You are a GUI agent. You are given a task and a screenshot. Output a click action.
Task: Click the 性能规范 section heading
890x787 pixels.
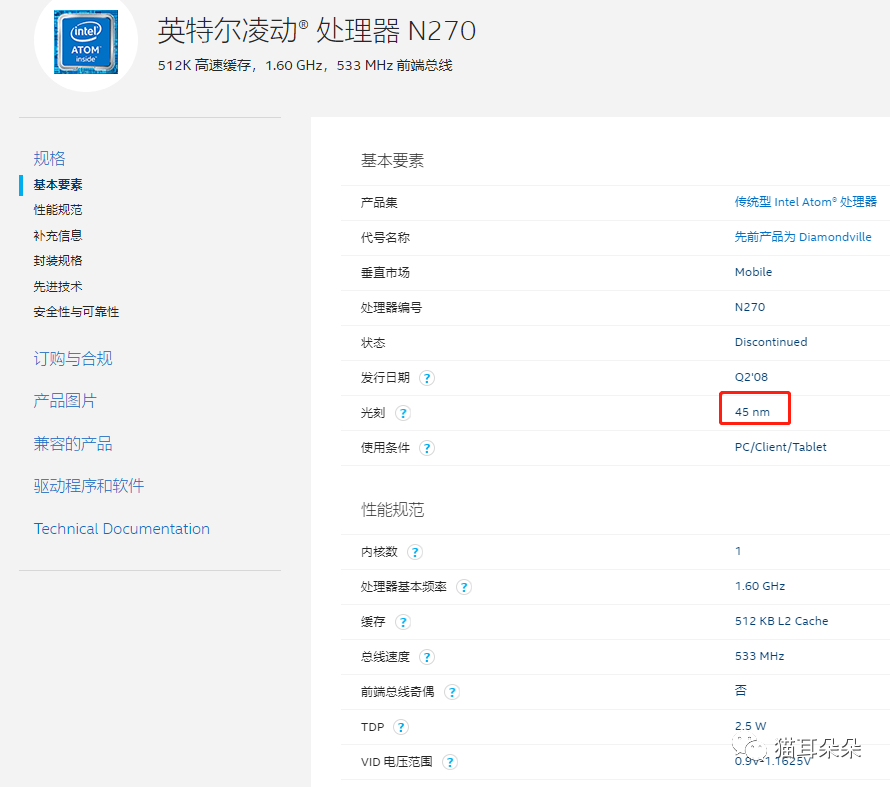[x=393, y=510]
